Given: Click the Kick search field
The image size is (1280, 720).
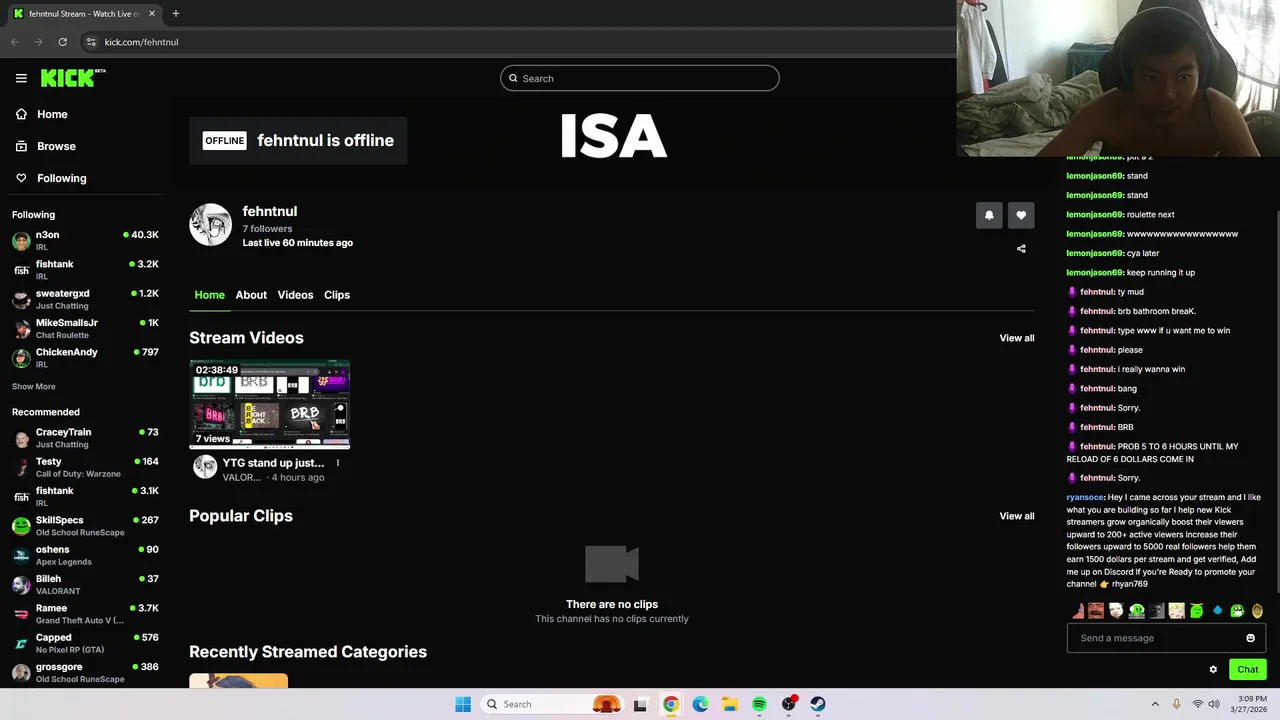Looking at the screenshot, I should [640, 78].
